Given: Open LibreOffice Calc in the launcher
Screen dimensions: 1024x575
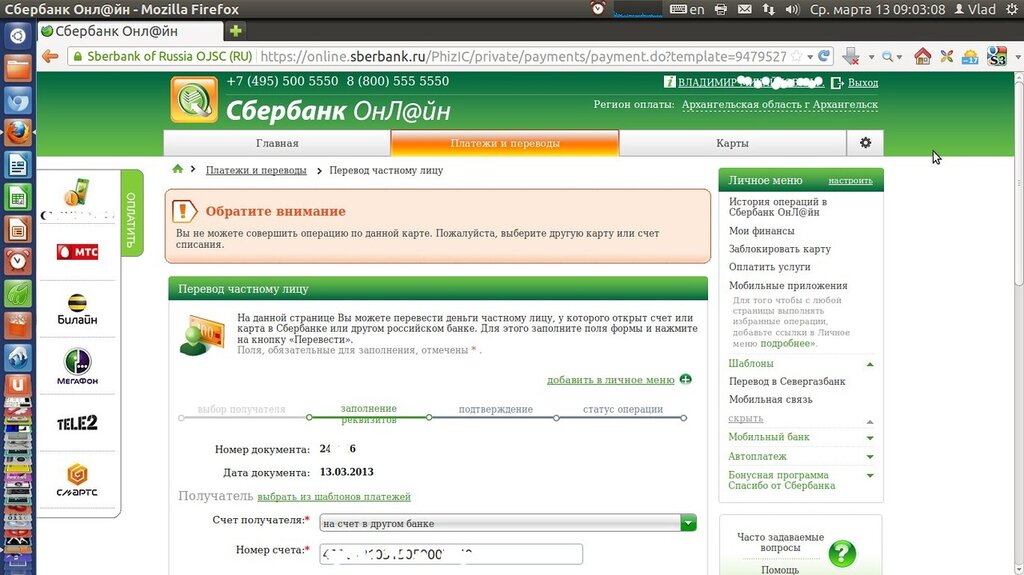Looking at the screenshot, I should 18,198.
